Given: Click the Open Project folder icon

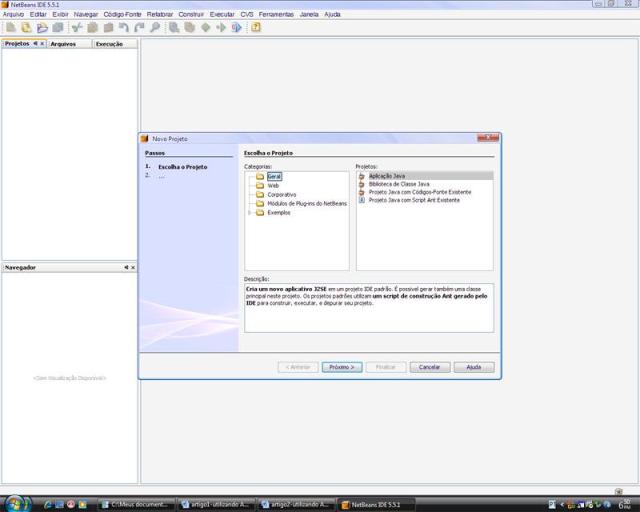Looking at the screenshot, I should coord(42,27).
